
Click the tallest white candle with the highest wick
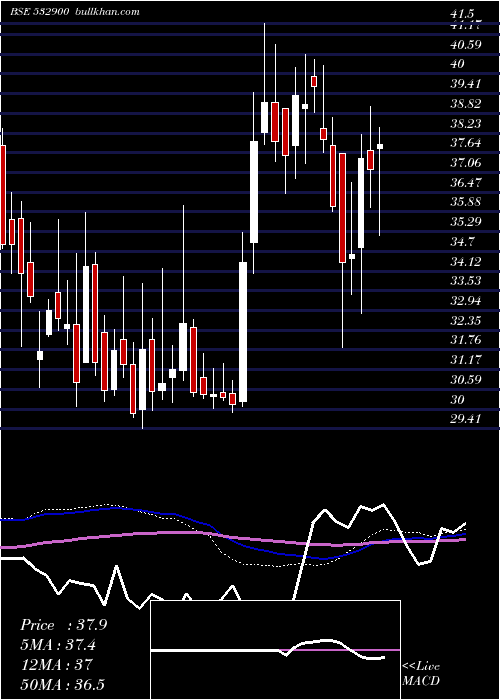tap(264, 117)
